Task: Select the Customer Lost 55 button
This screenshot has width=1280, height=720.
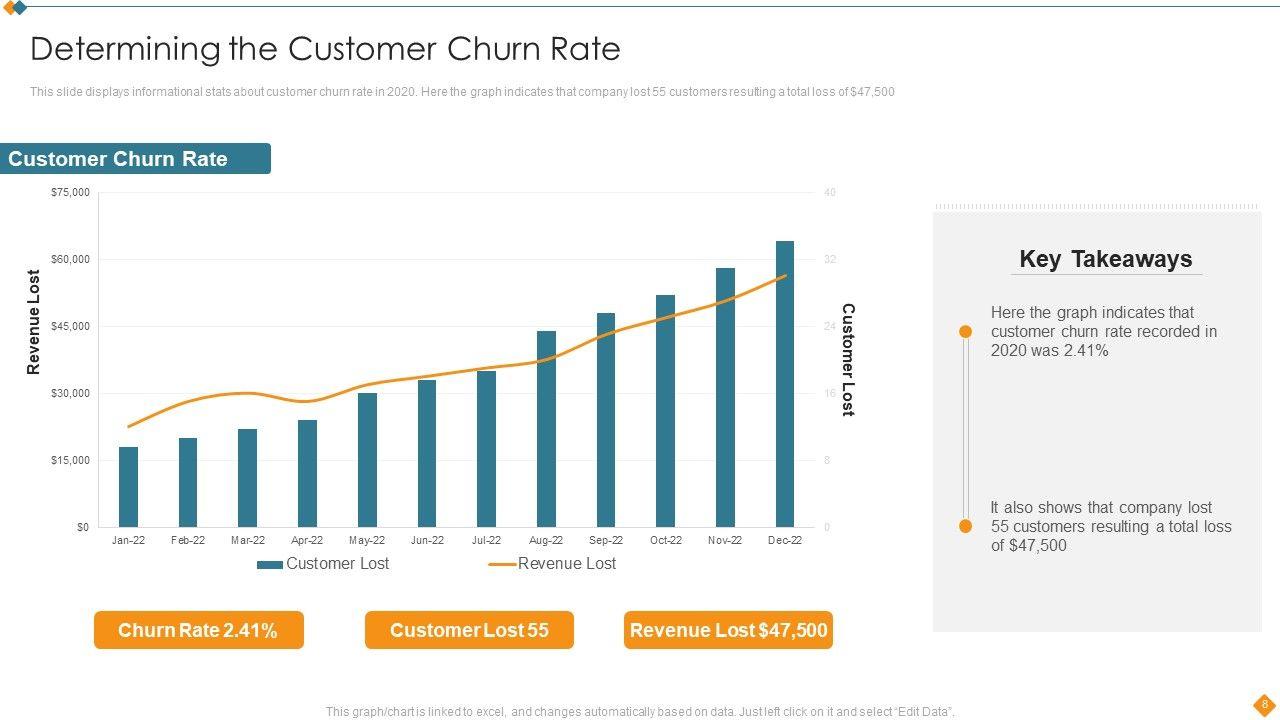Action: (x=469, y=630)
